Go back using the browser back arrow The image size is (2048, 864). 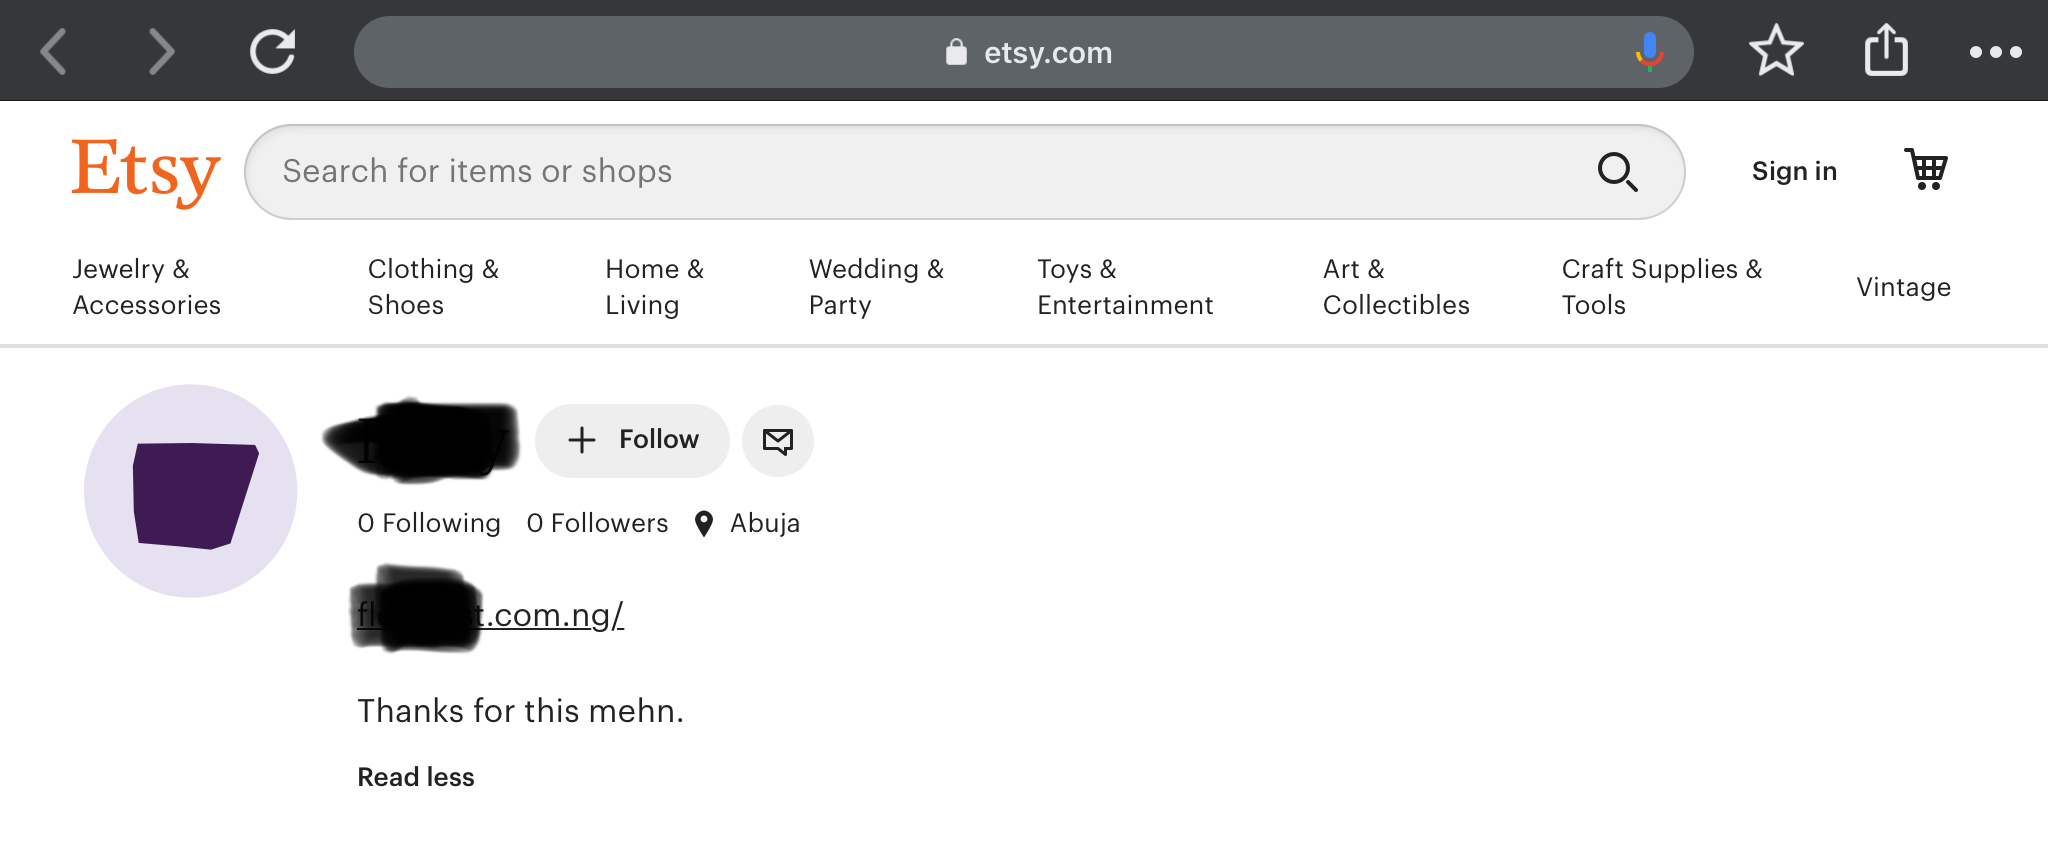coord(54,52)
